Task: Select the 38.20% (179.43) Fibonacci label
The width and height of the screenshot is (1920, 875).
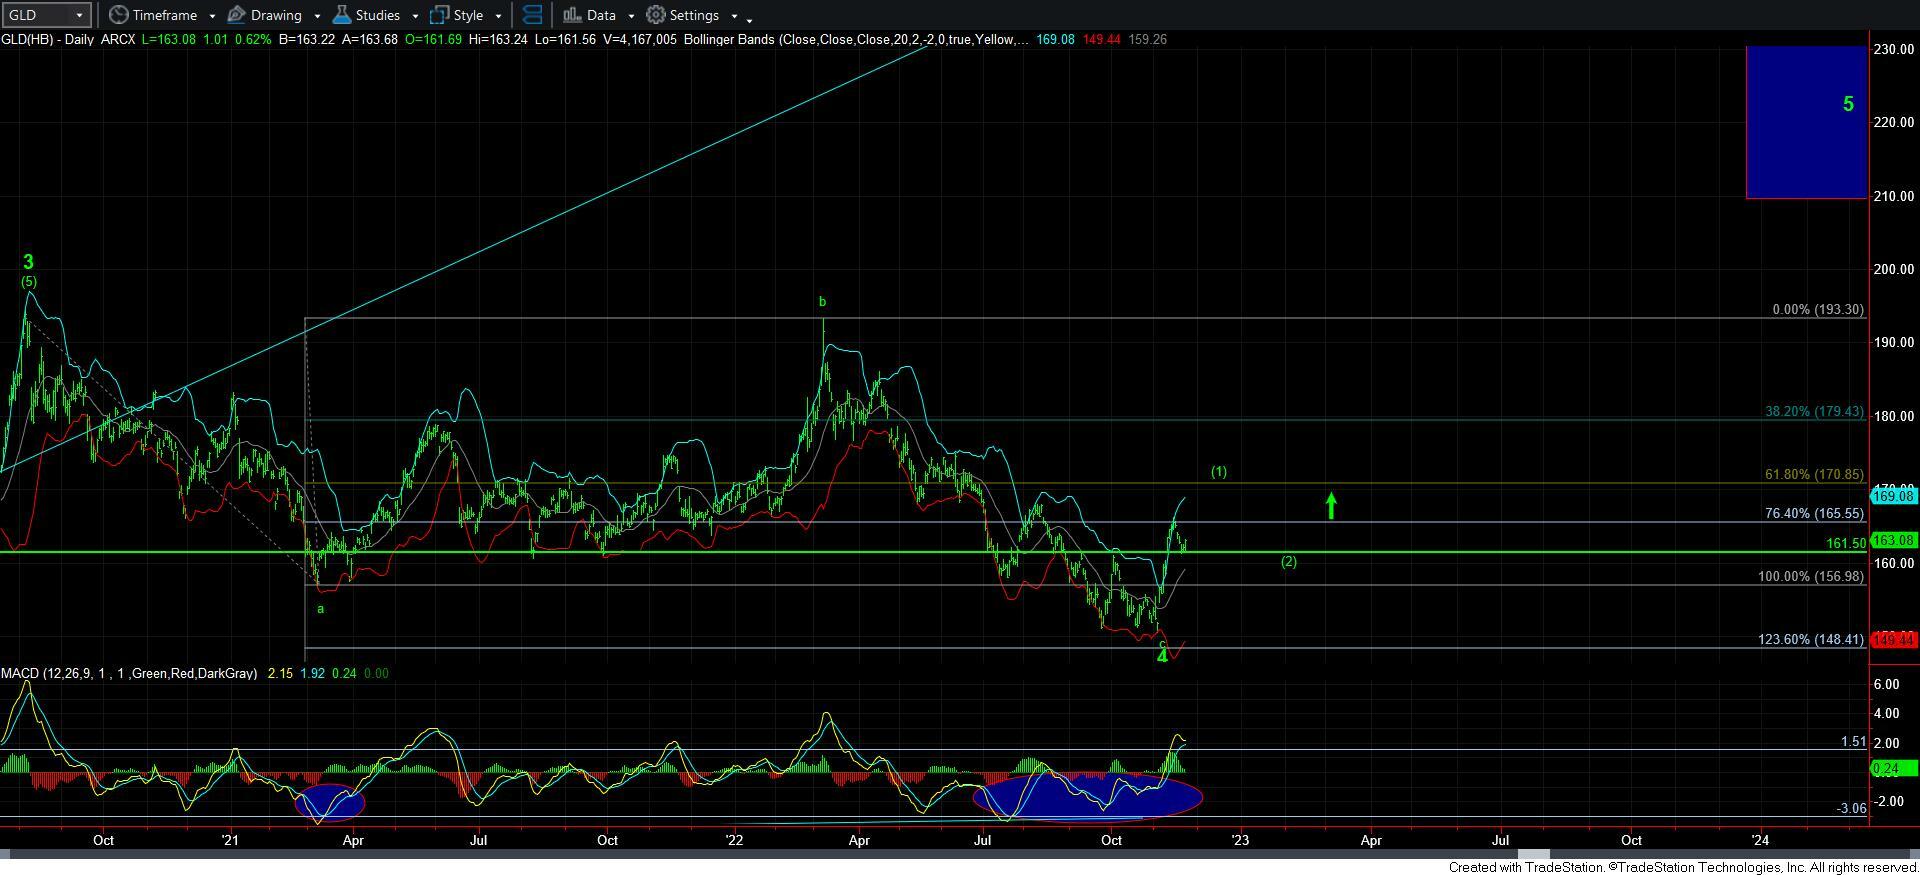Action: pos(1814,411)
